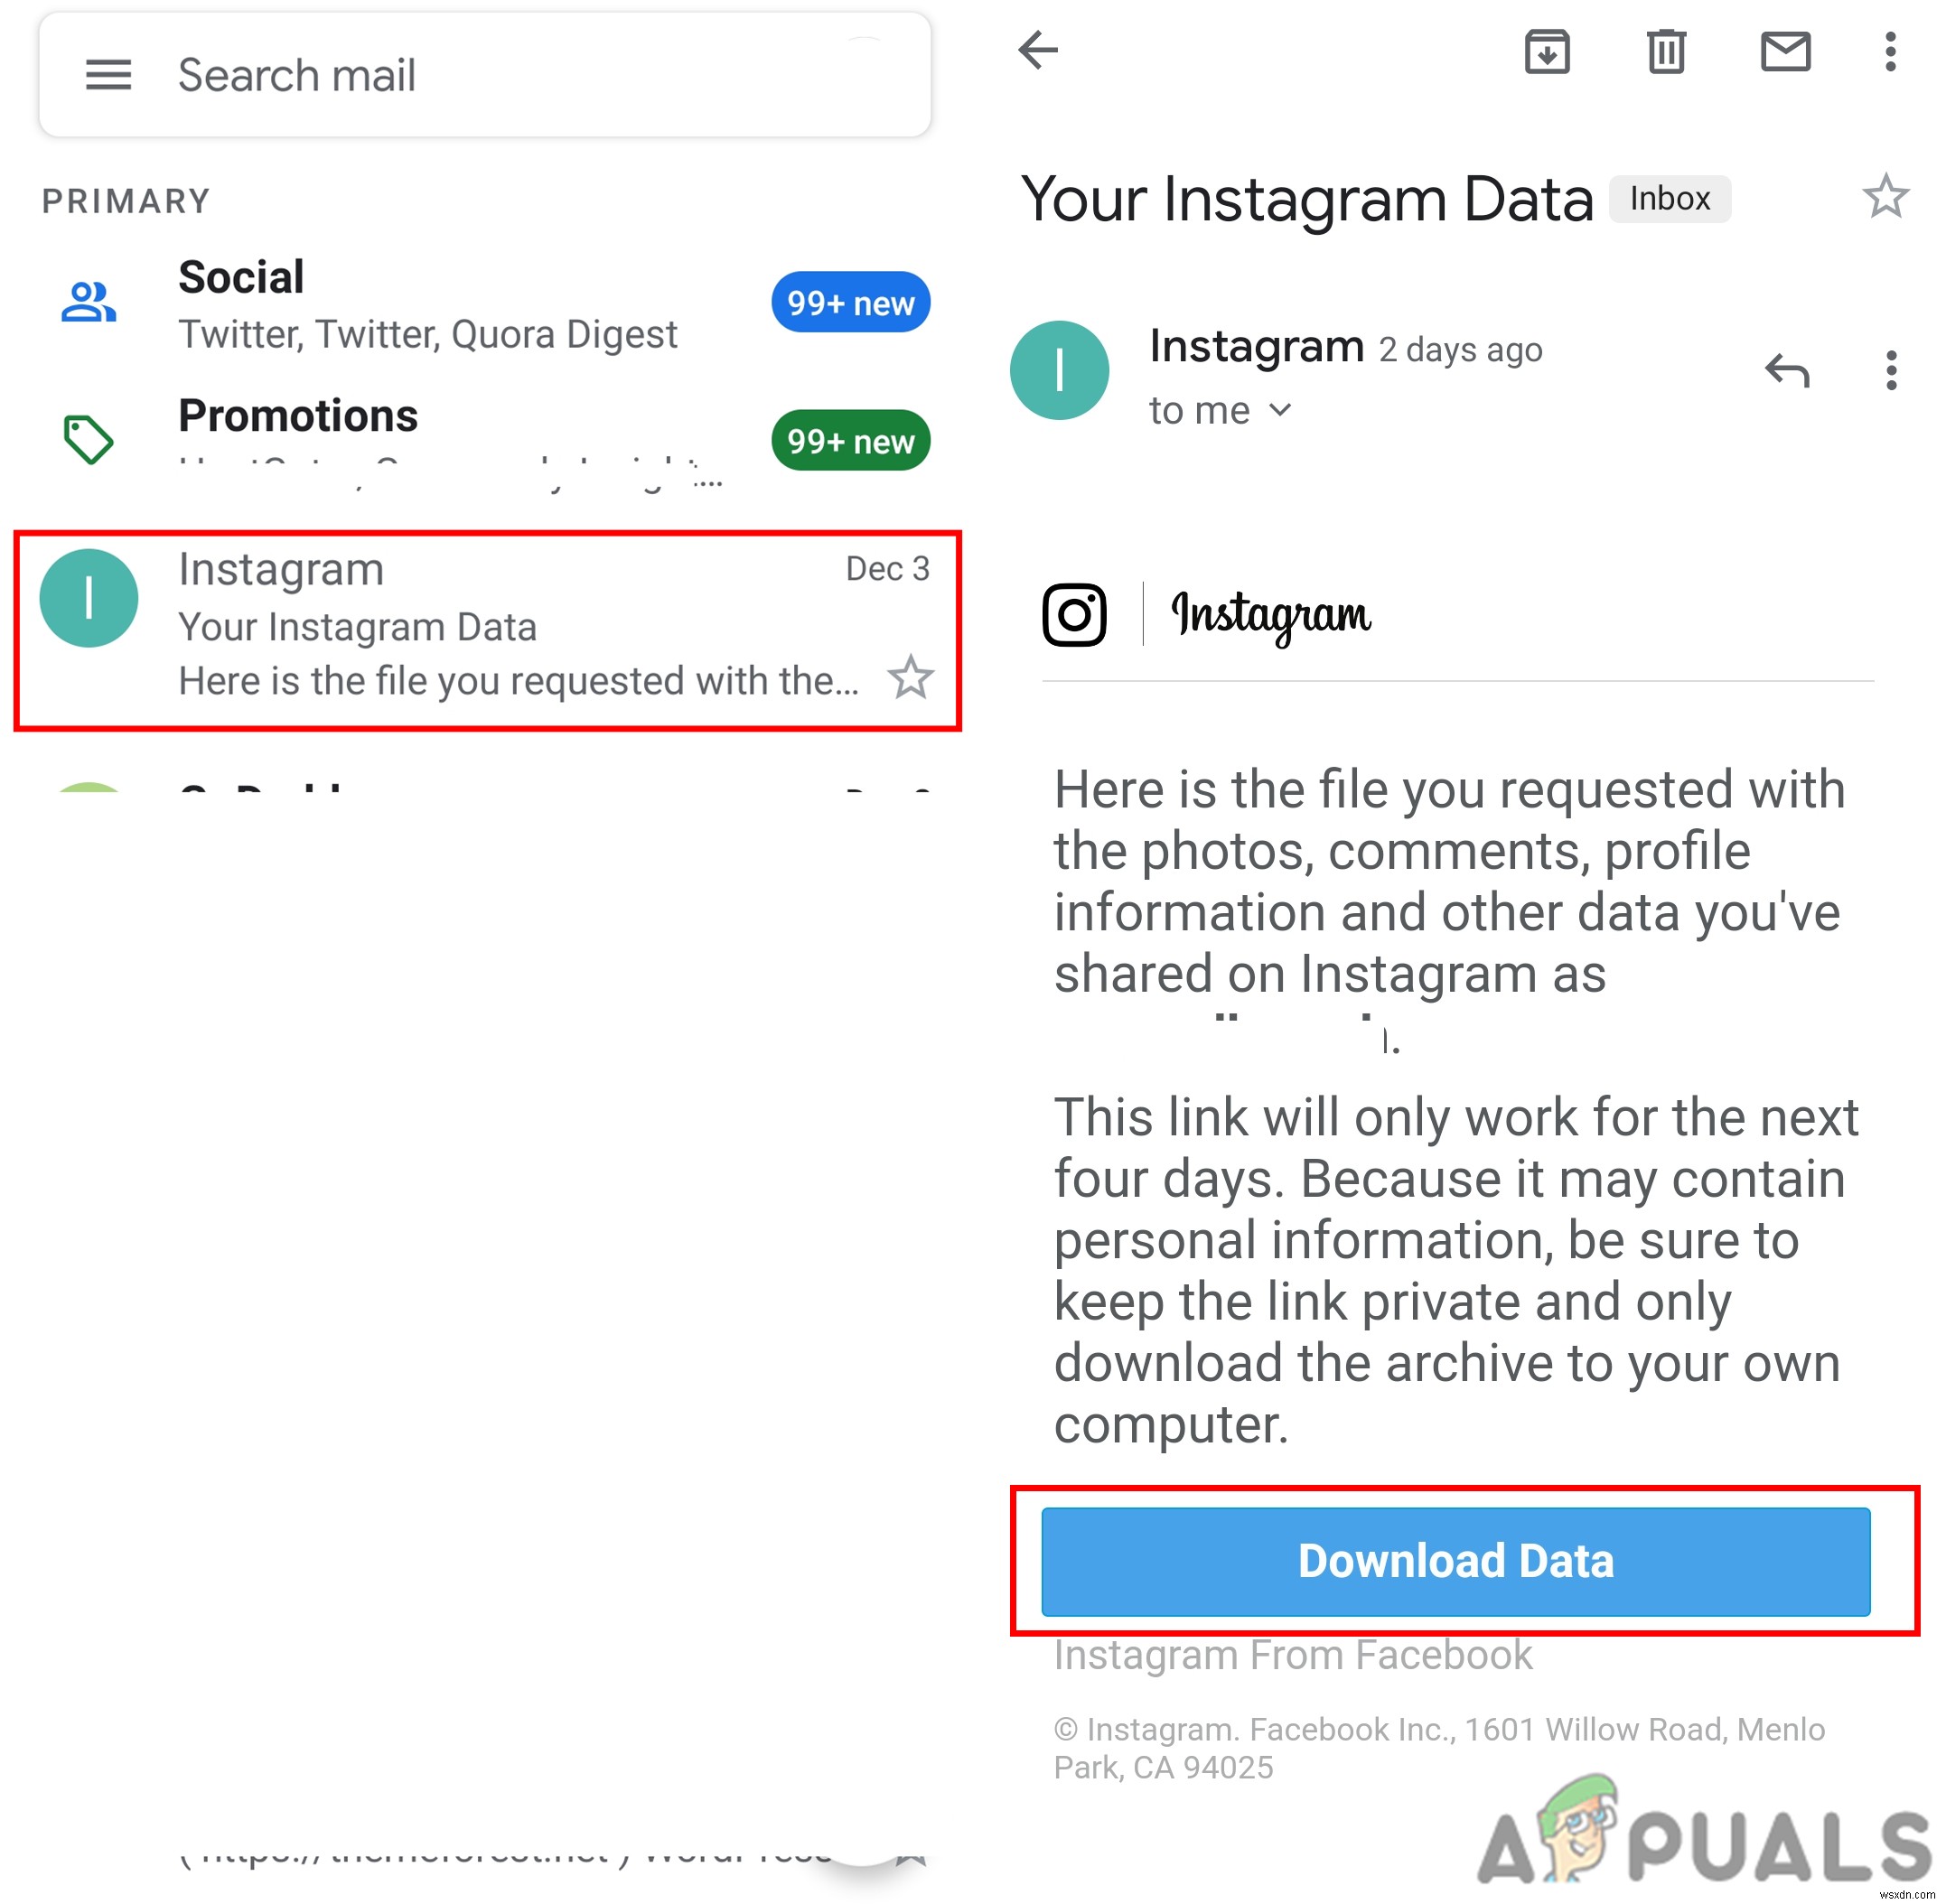The height and width of the screenshot is (1904, 1946).
Task: Click the archive/download icon in toolbar
Action: [1545, 52]
